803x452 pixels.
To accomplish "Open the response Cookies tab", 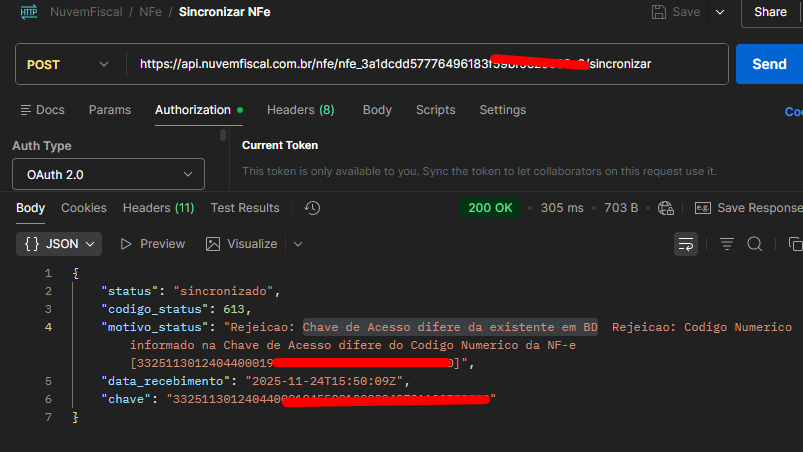I will (x=84, y=208).
